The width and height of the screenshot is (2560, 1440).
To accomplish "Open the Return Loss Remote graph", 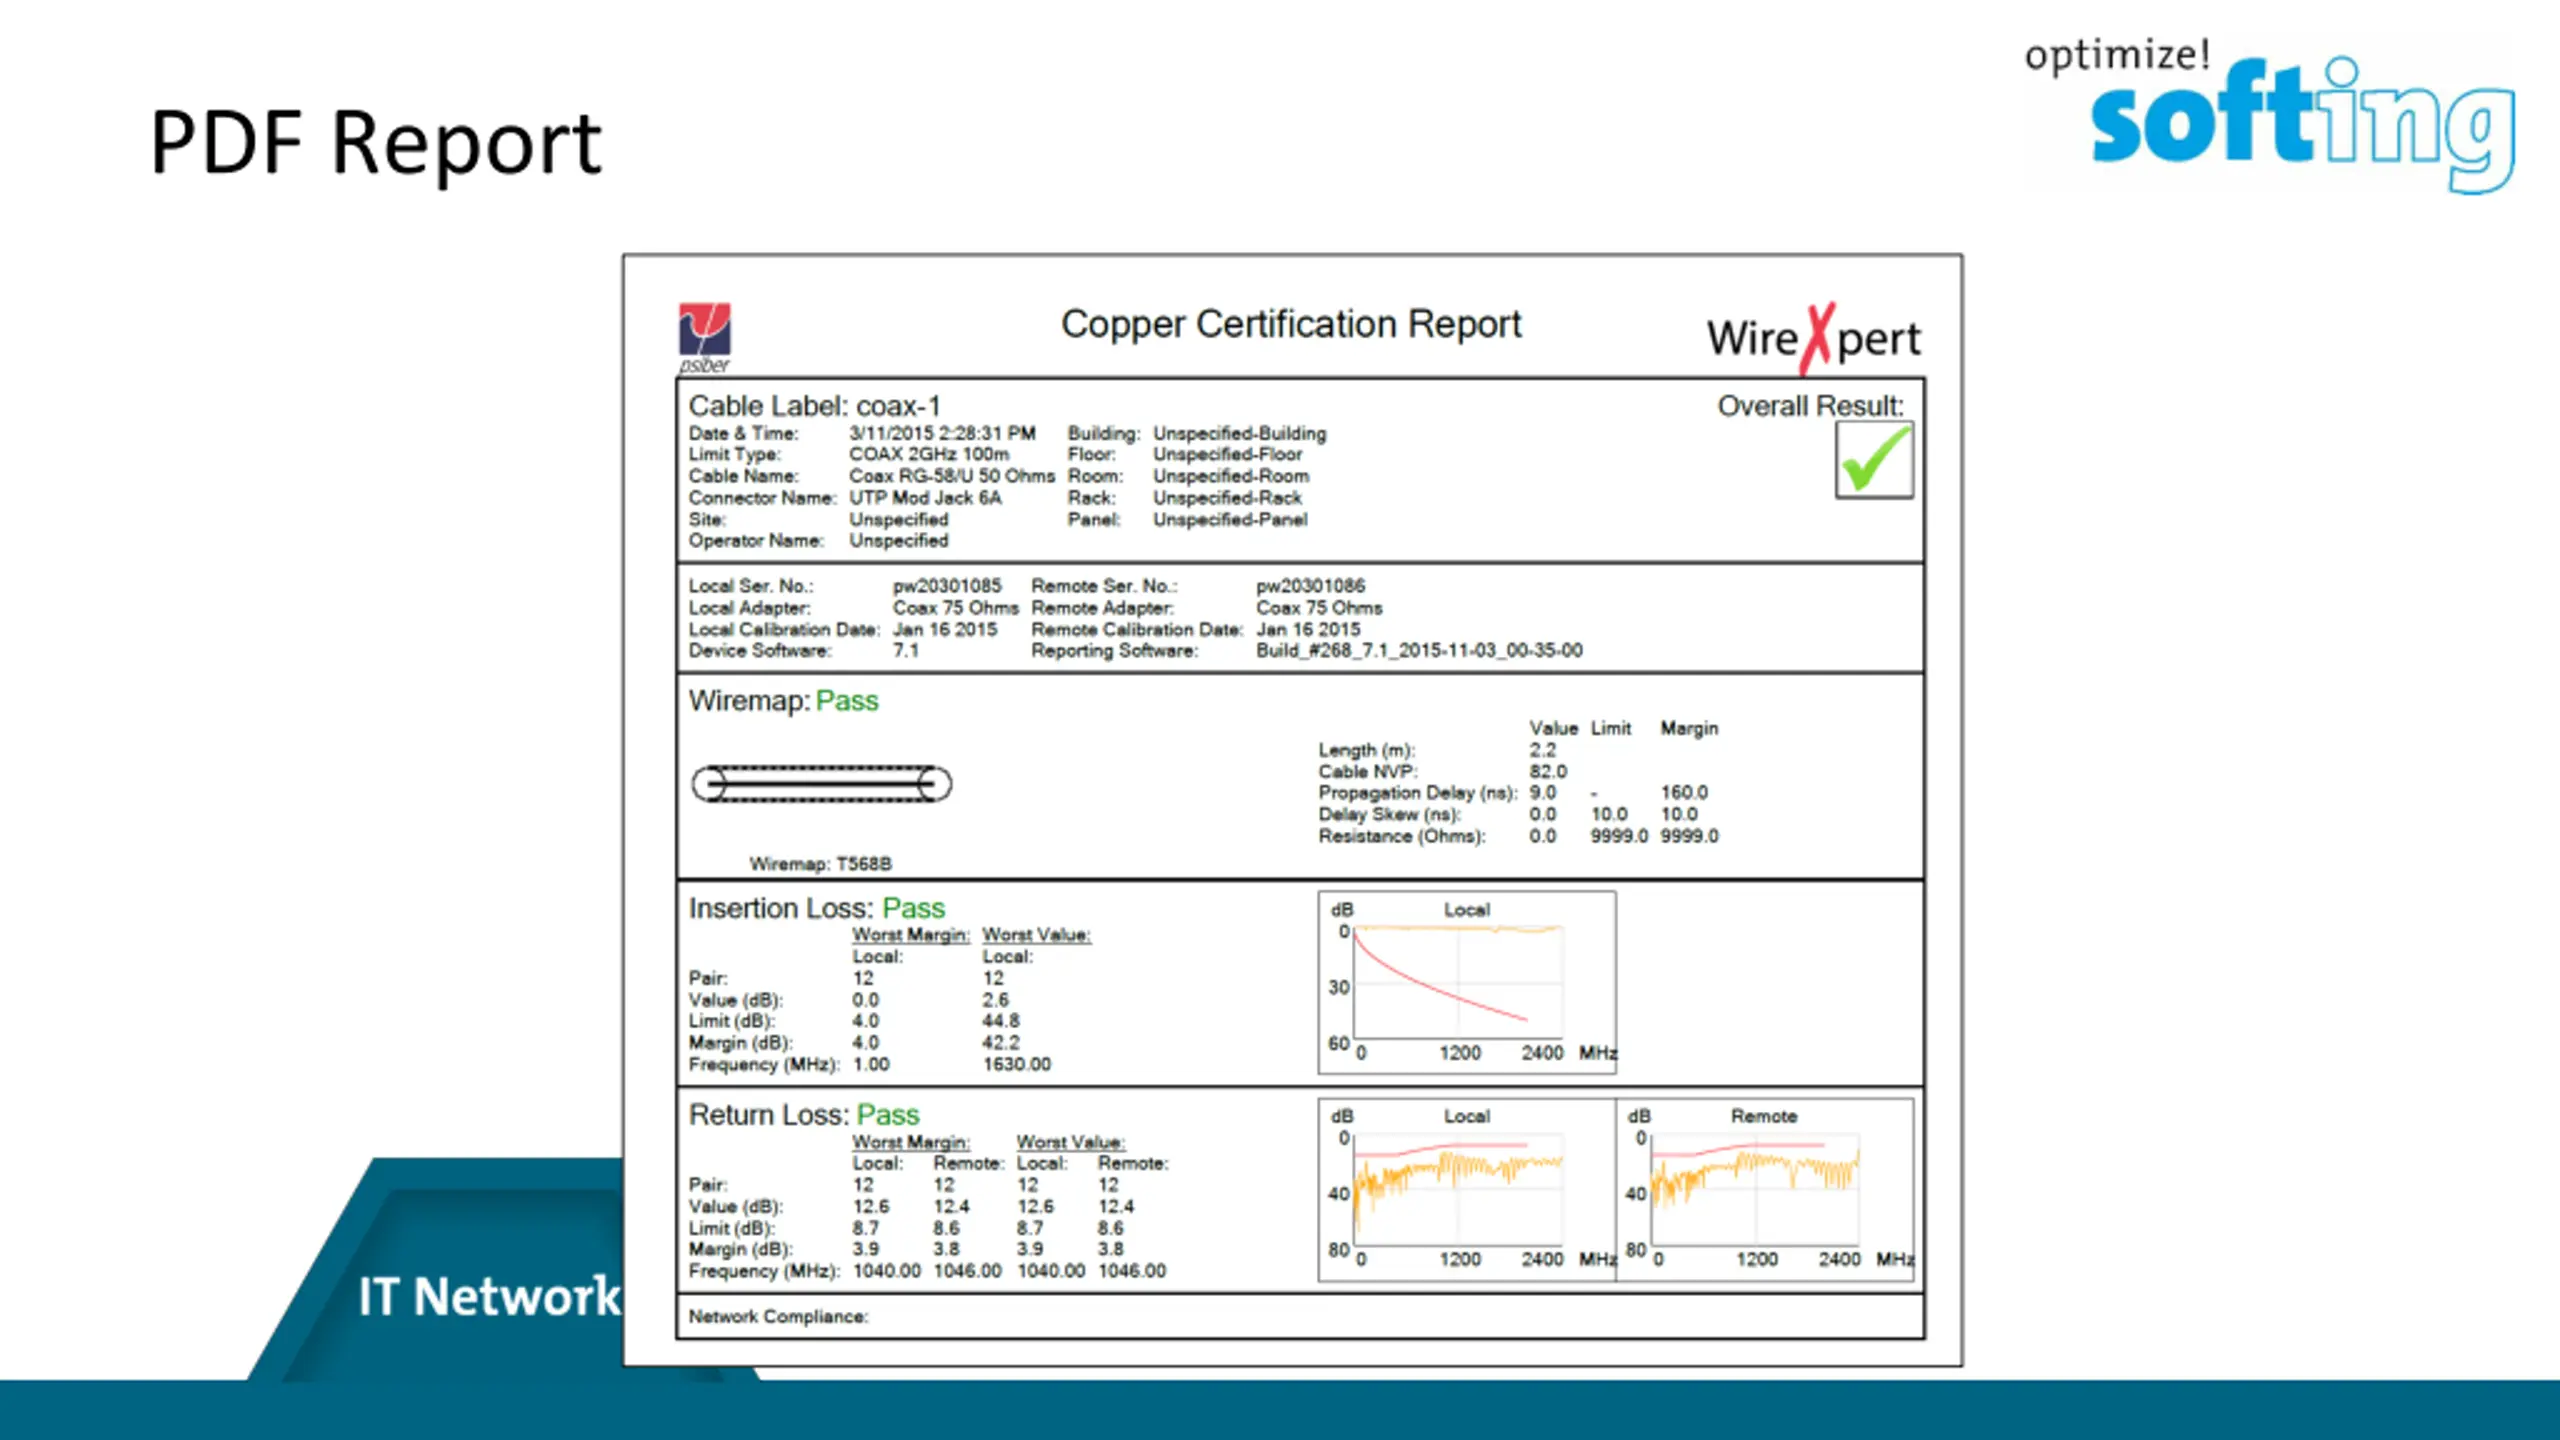I will pyautogui.click(x=1765, y=1190).
